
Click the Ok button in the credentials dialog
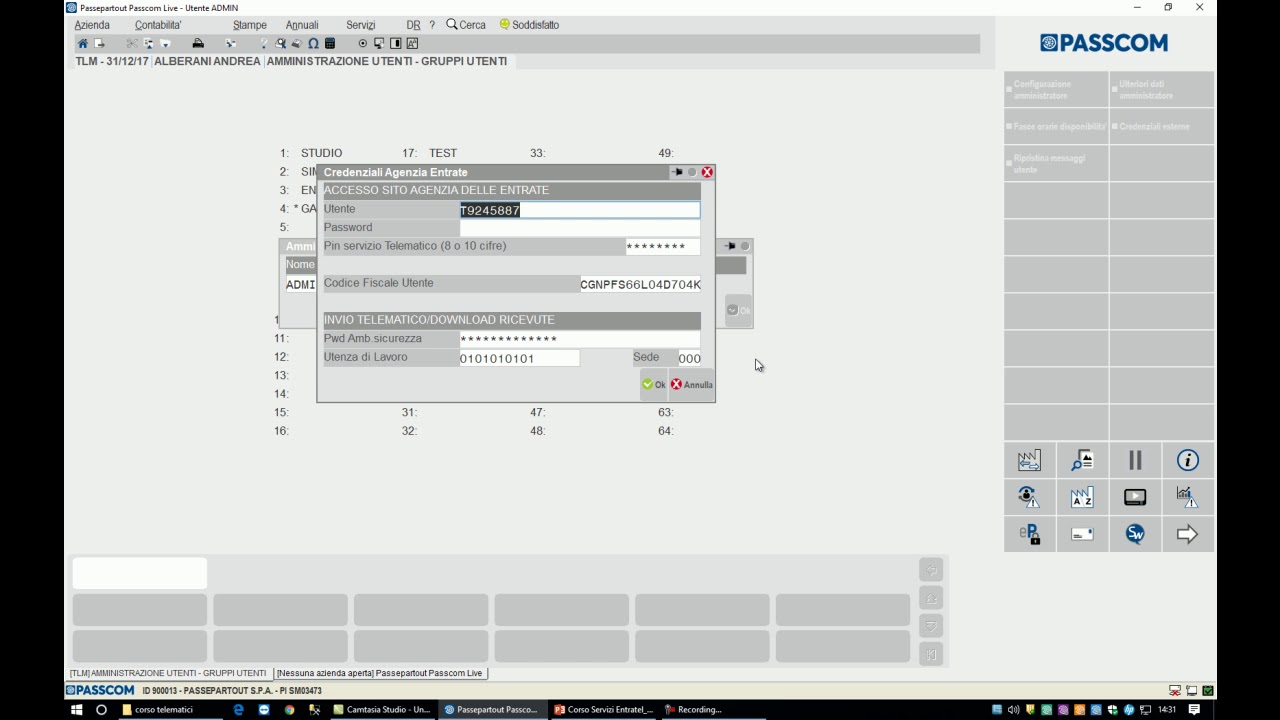[x=653, y=385]
